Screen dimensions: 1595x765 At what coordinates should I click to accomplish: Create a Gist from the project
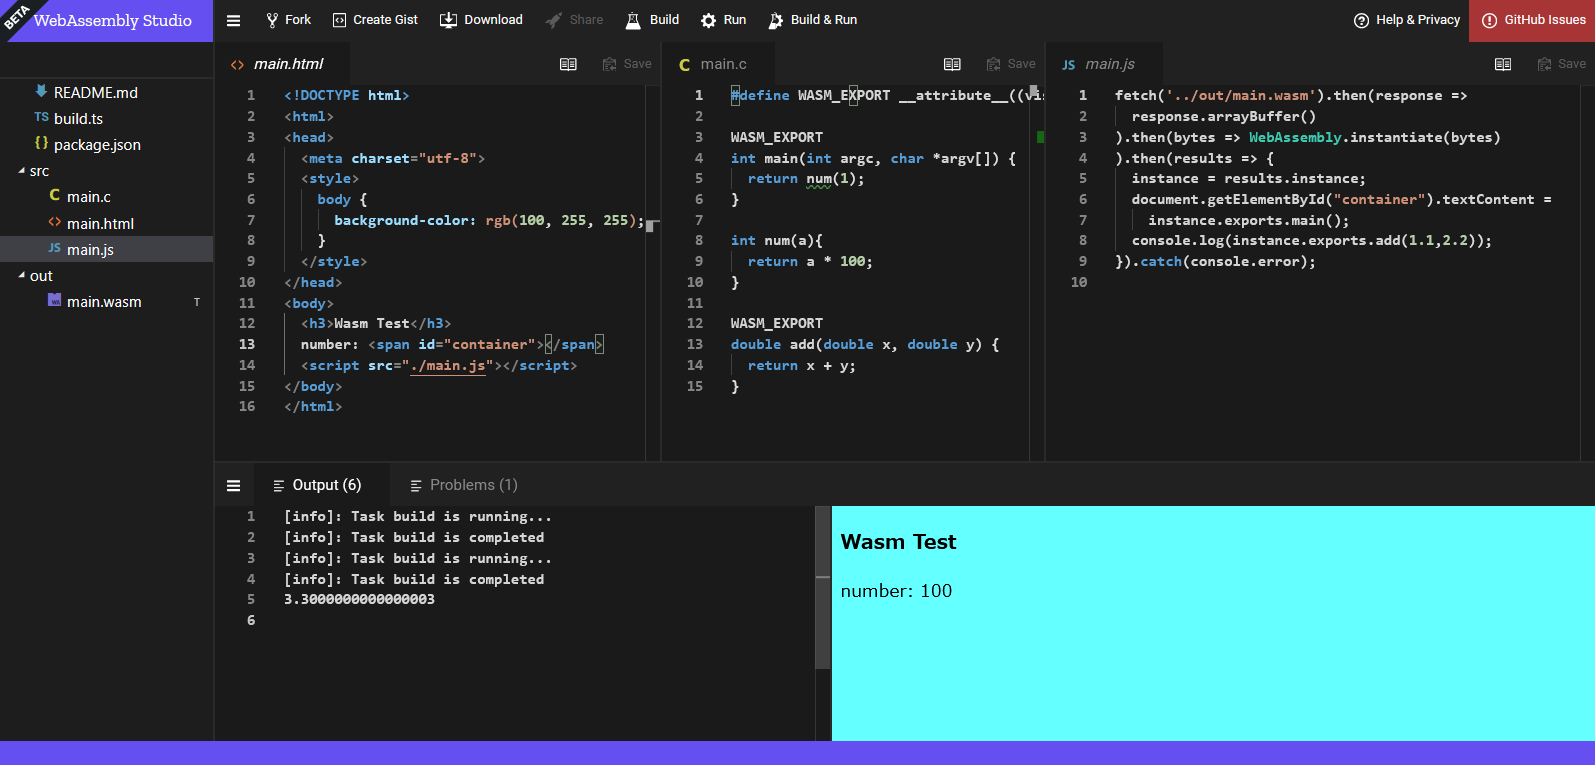point(375,20)
